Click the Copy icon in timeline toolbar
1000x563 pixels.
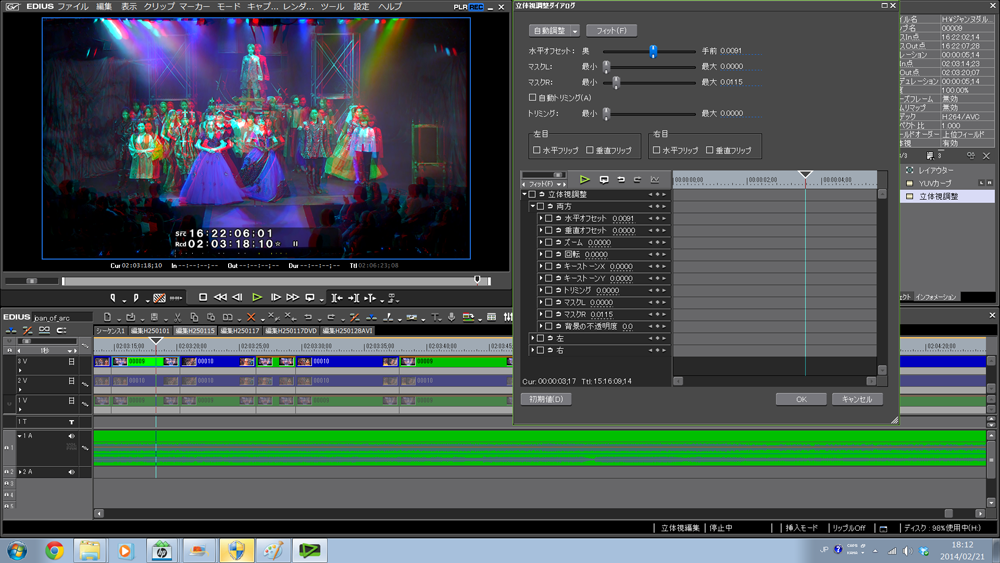(194, 317)
